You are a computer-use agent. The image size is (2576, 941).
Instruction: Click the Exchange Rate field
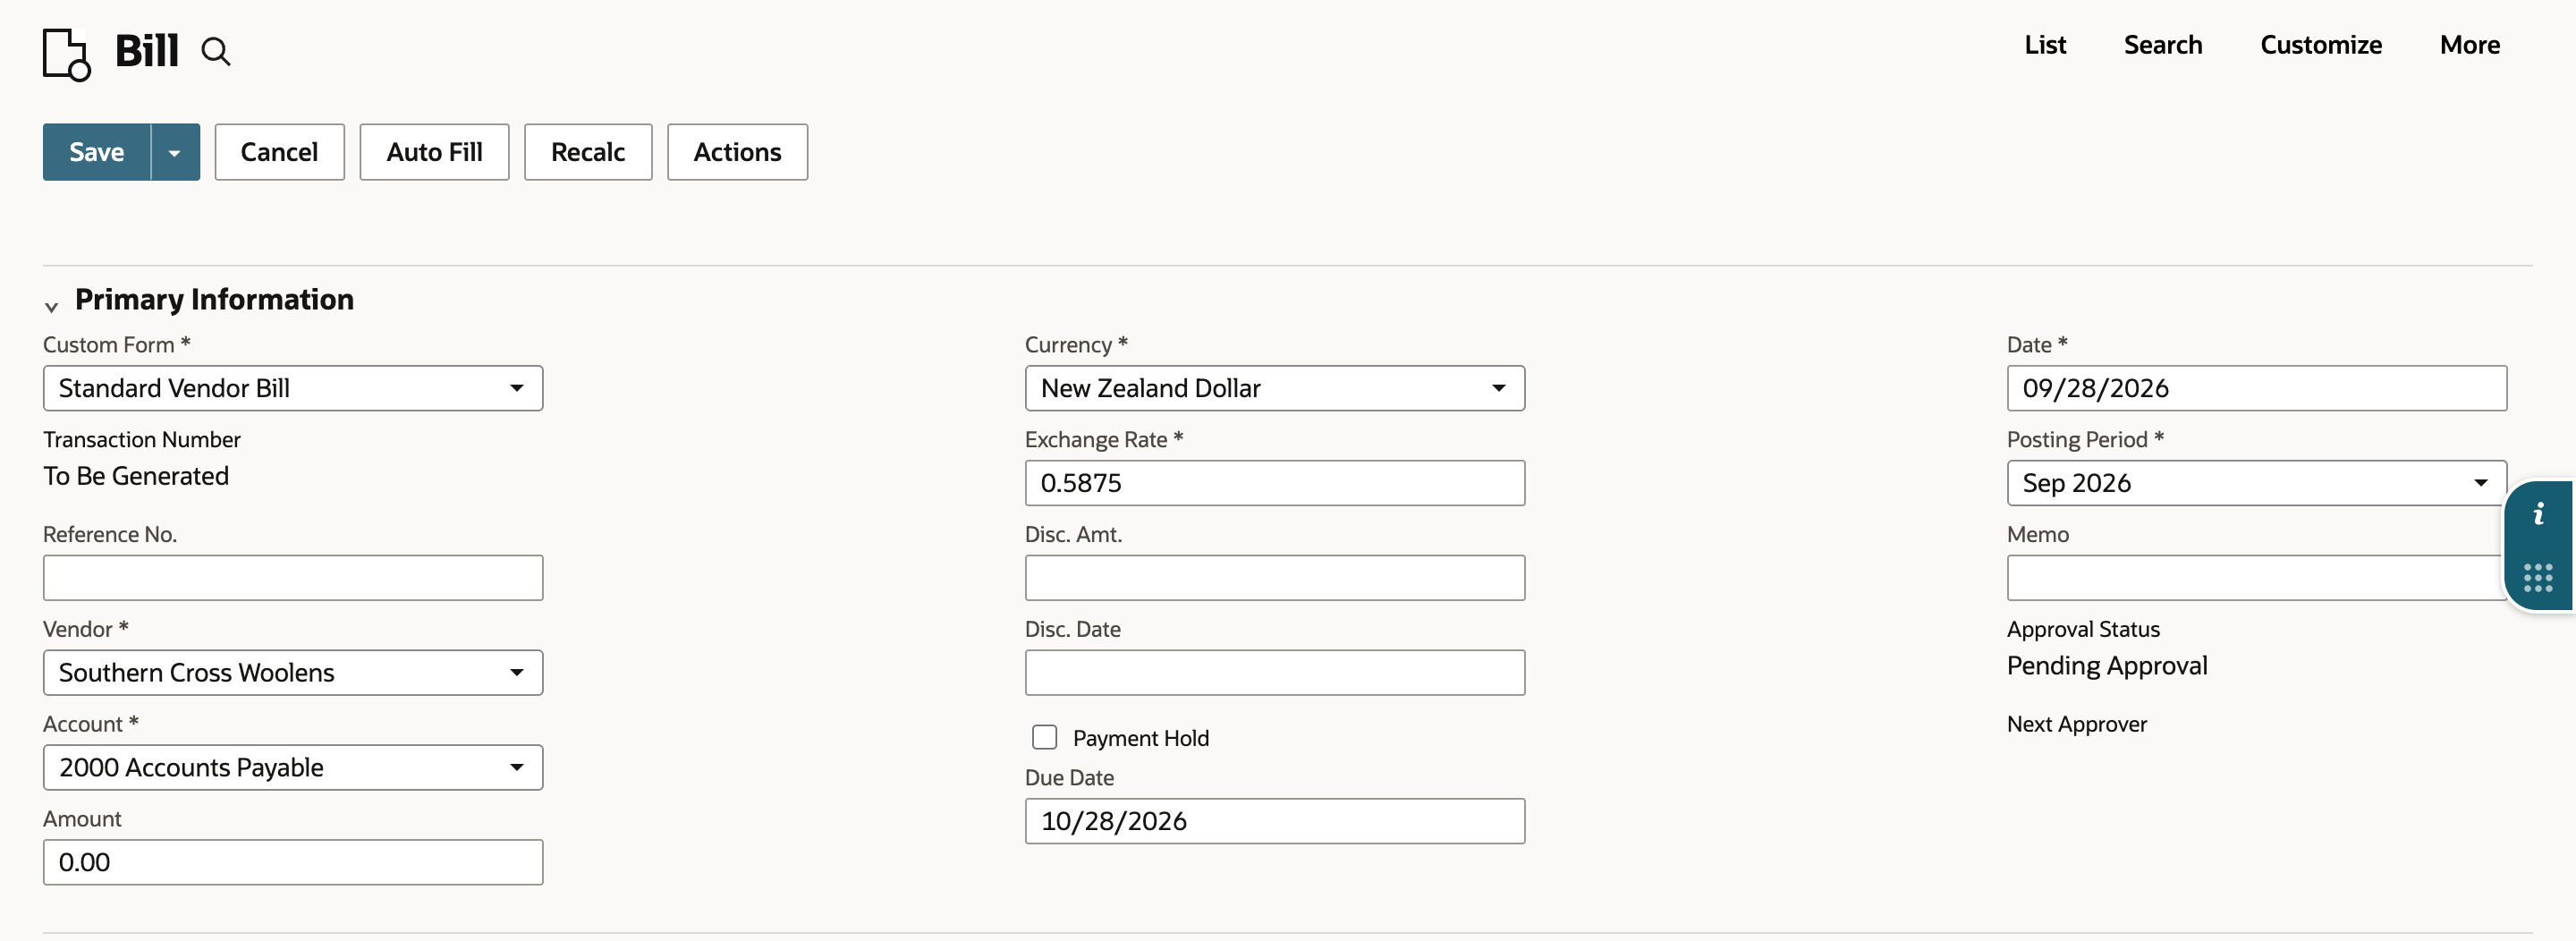[x=1274, y=483]
